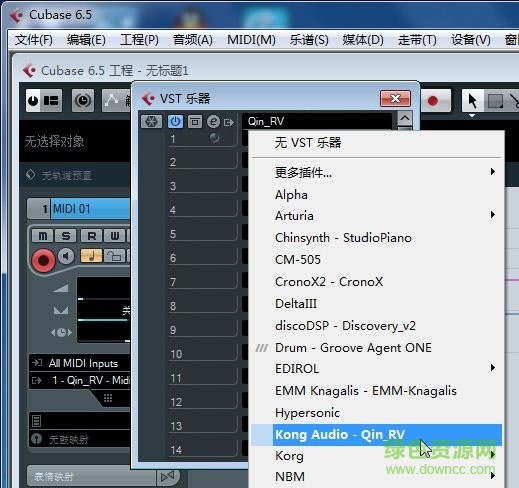Click the instrument output routing arrow icon
This screenshot has height=488, width=519.
point(229,123)
